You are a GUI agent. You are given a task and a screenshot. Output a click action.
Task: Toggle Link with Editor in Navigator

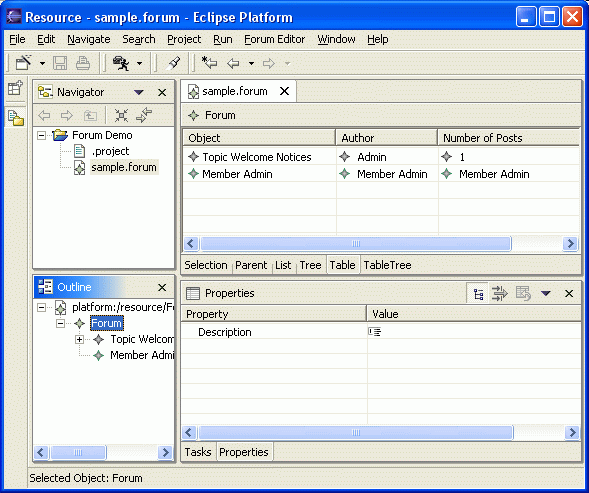(x=144, y=115)
